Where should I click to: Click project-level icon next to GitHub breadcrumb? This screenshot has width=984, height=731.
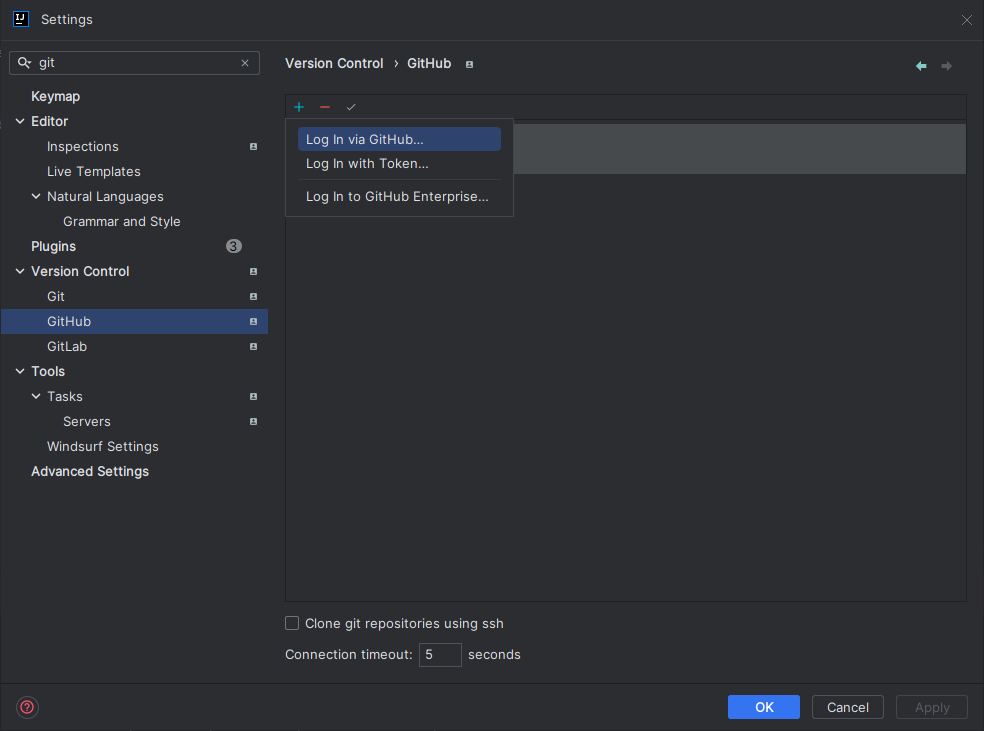pos(469,64)
